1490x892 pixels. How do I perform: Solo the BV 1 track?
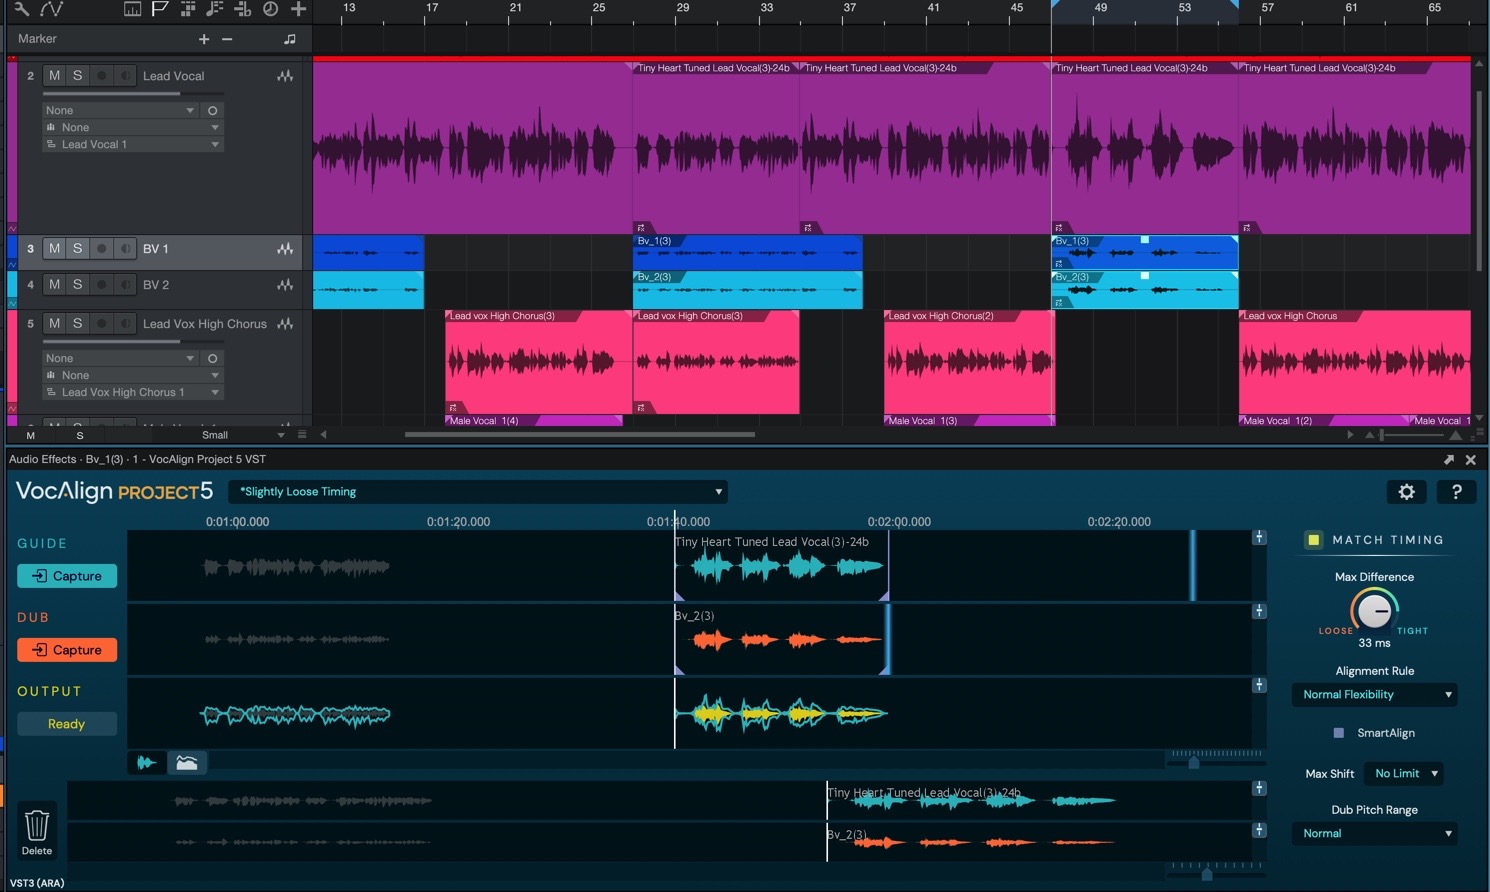click(x=77, y=249)
